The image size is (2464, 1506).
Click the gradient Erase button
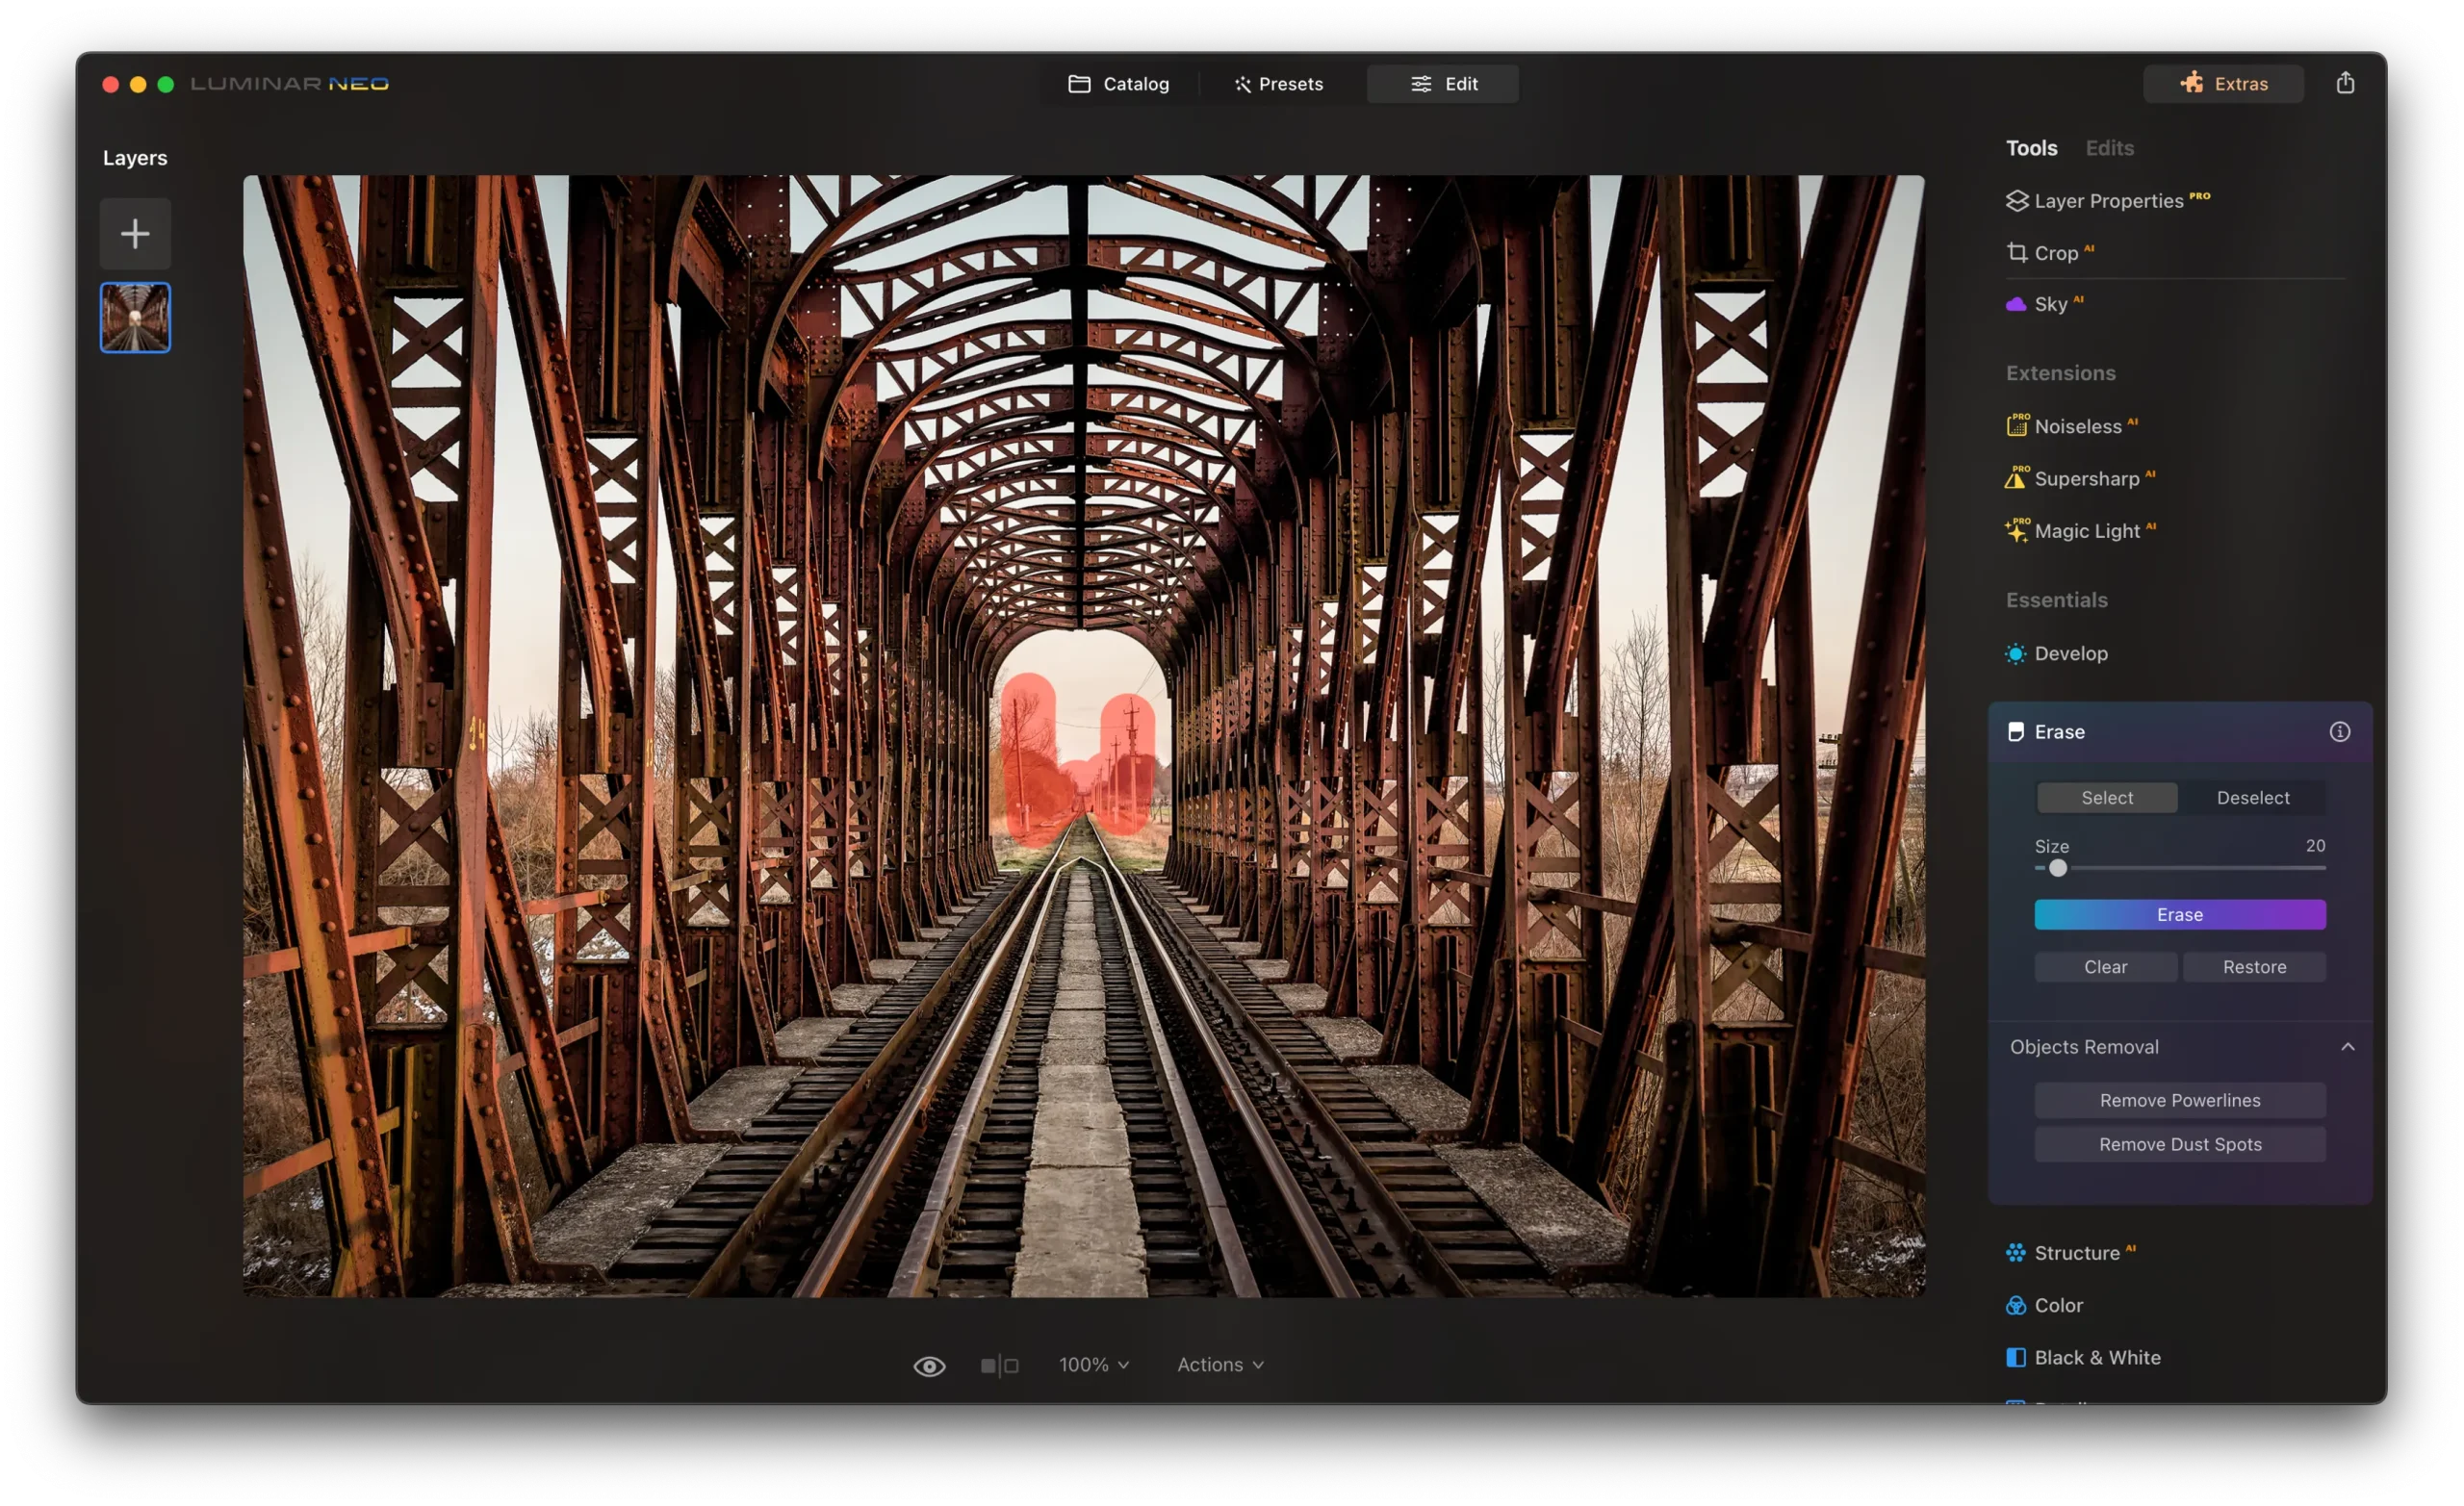click(x=2179, y=915)
